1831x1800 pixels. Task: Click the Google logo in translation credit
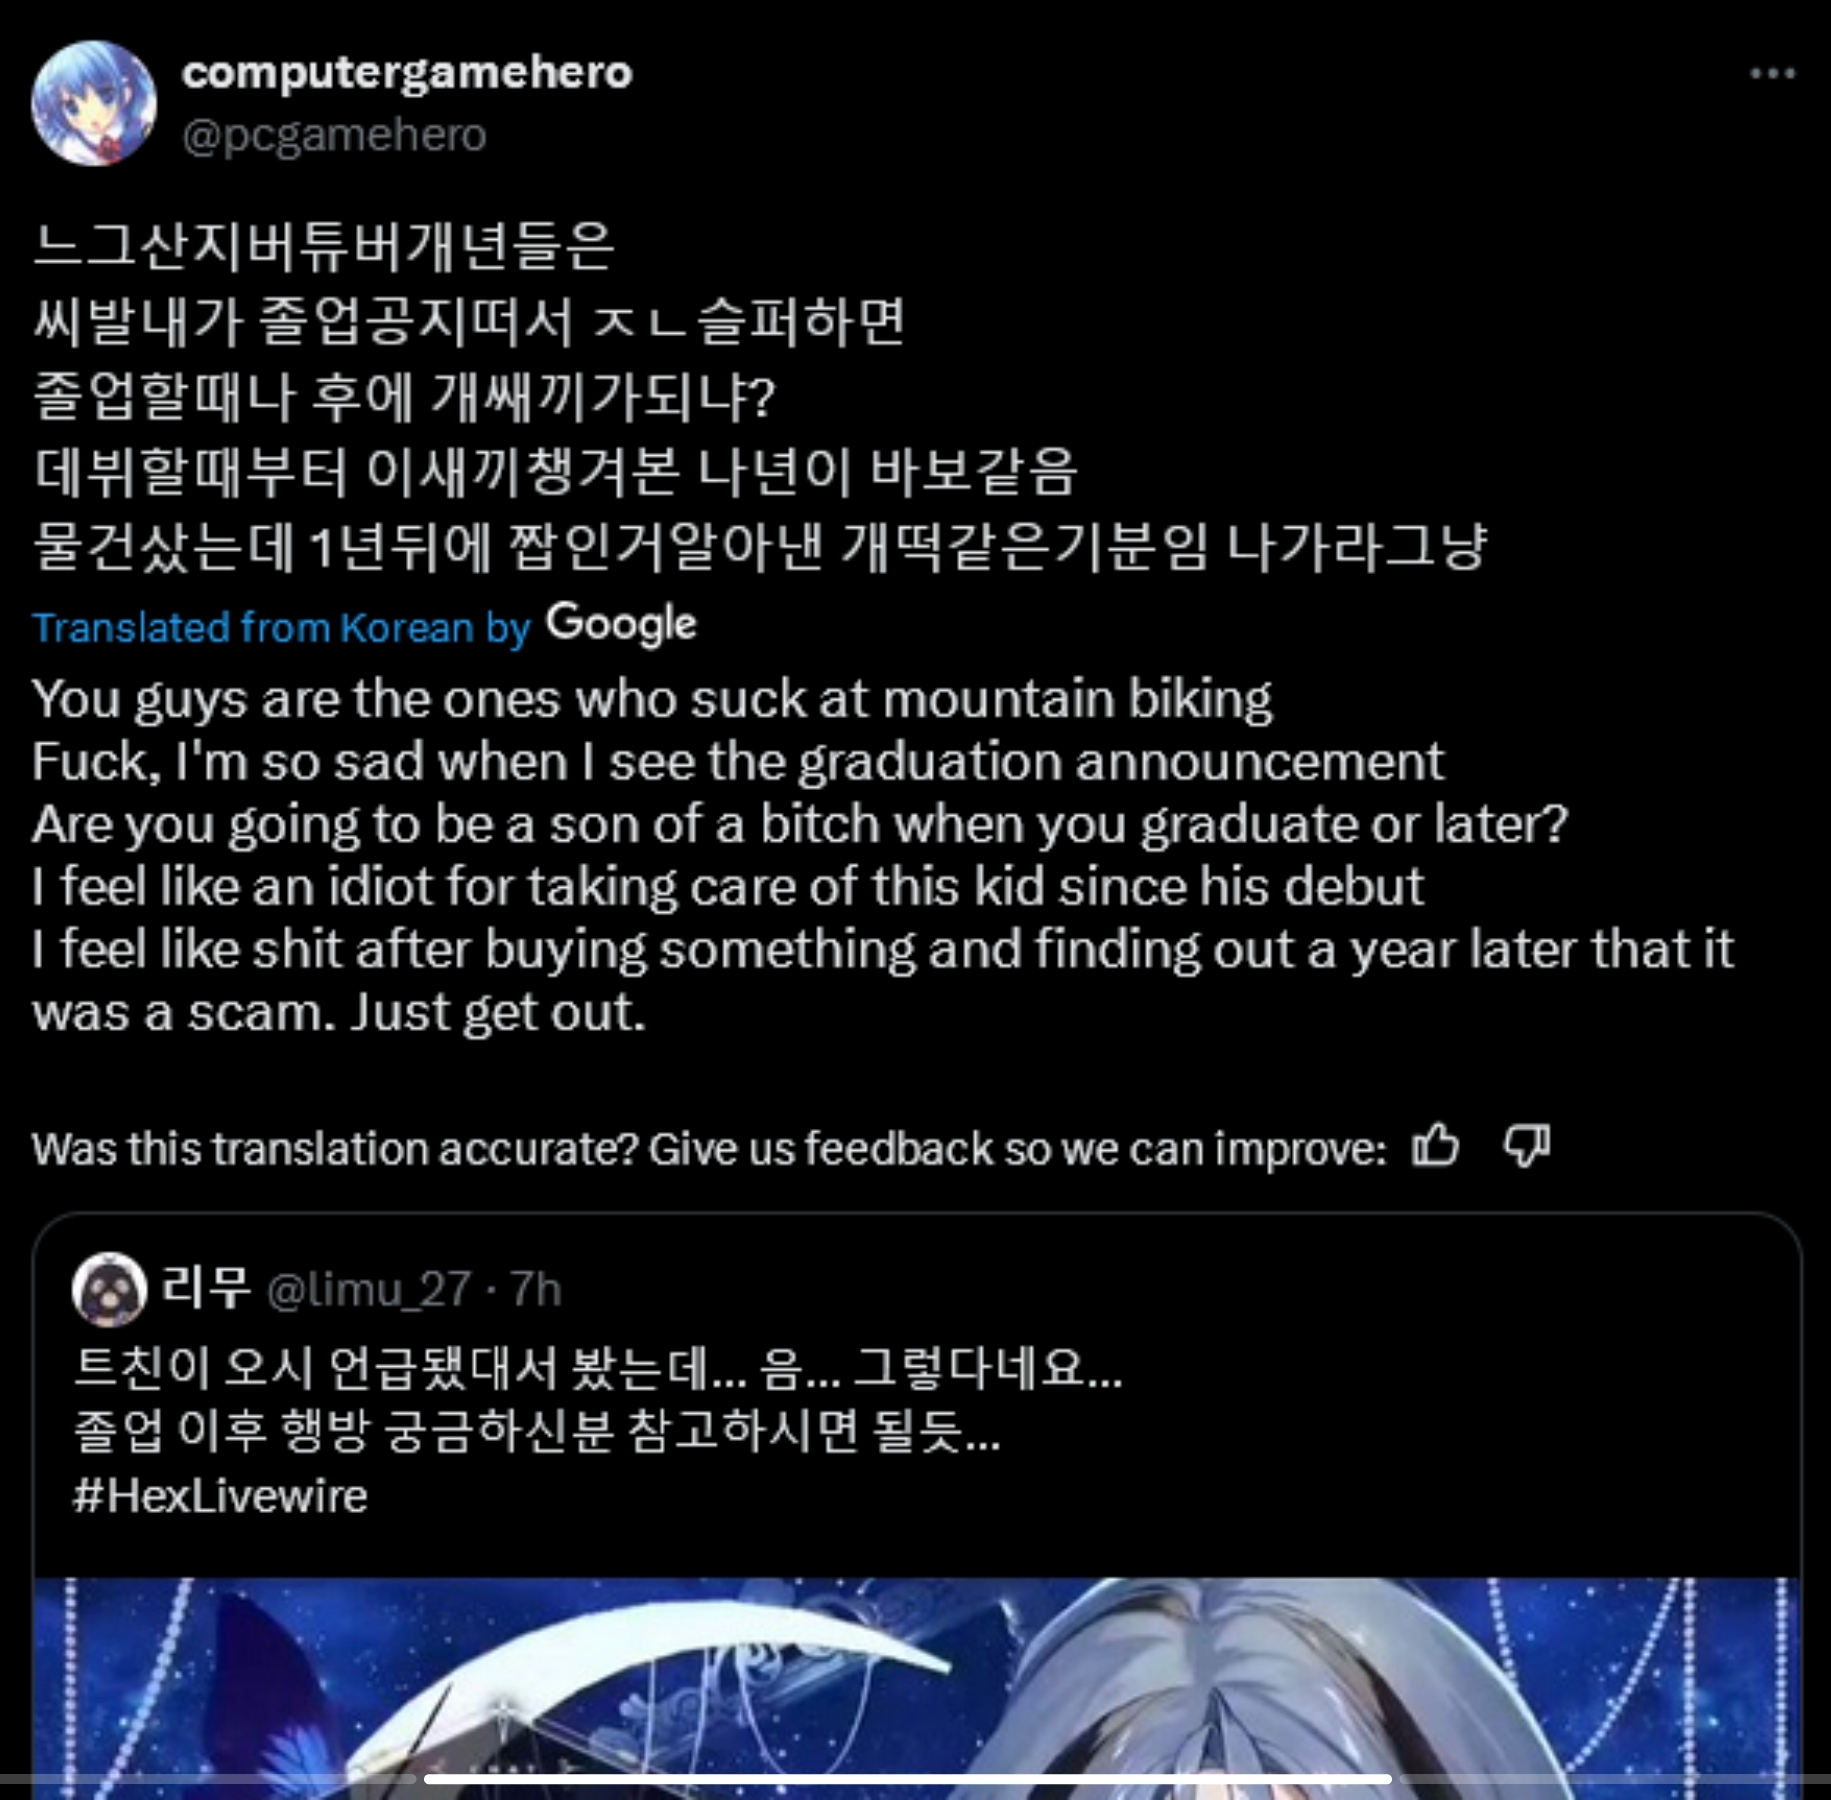[x=621, y=624]
